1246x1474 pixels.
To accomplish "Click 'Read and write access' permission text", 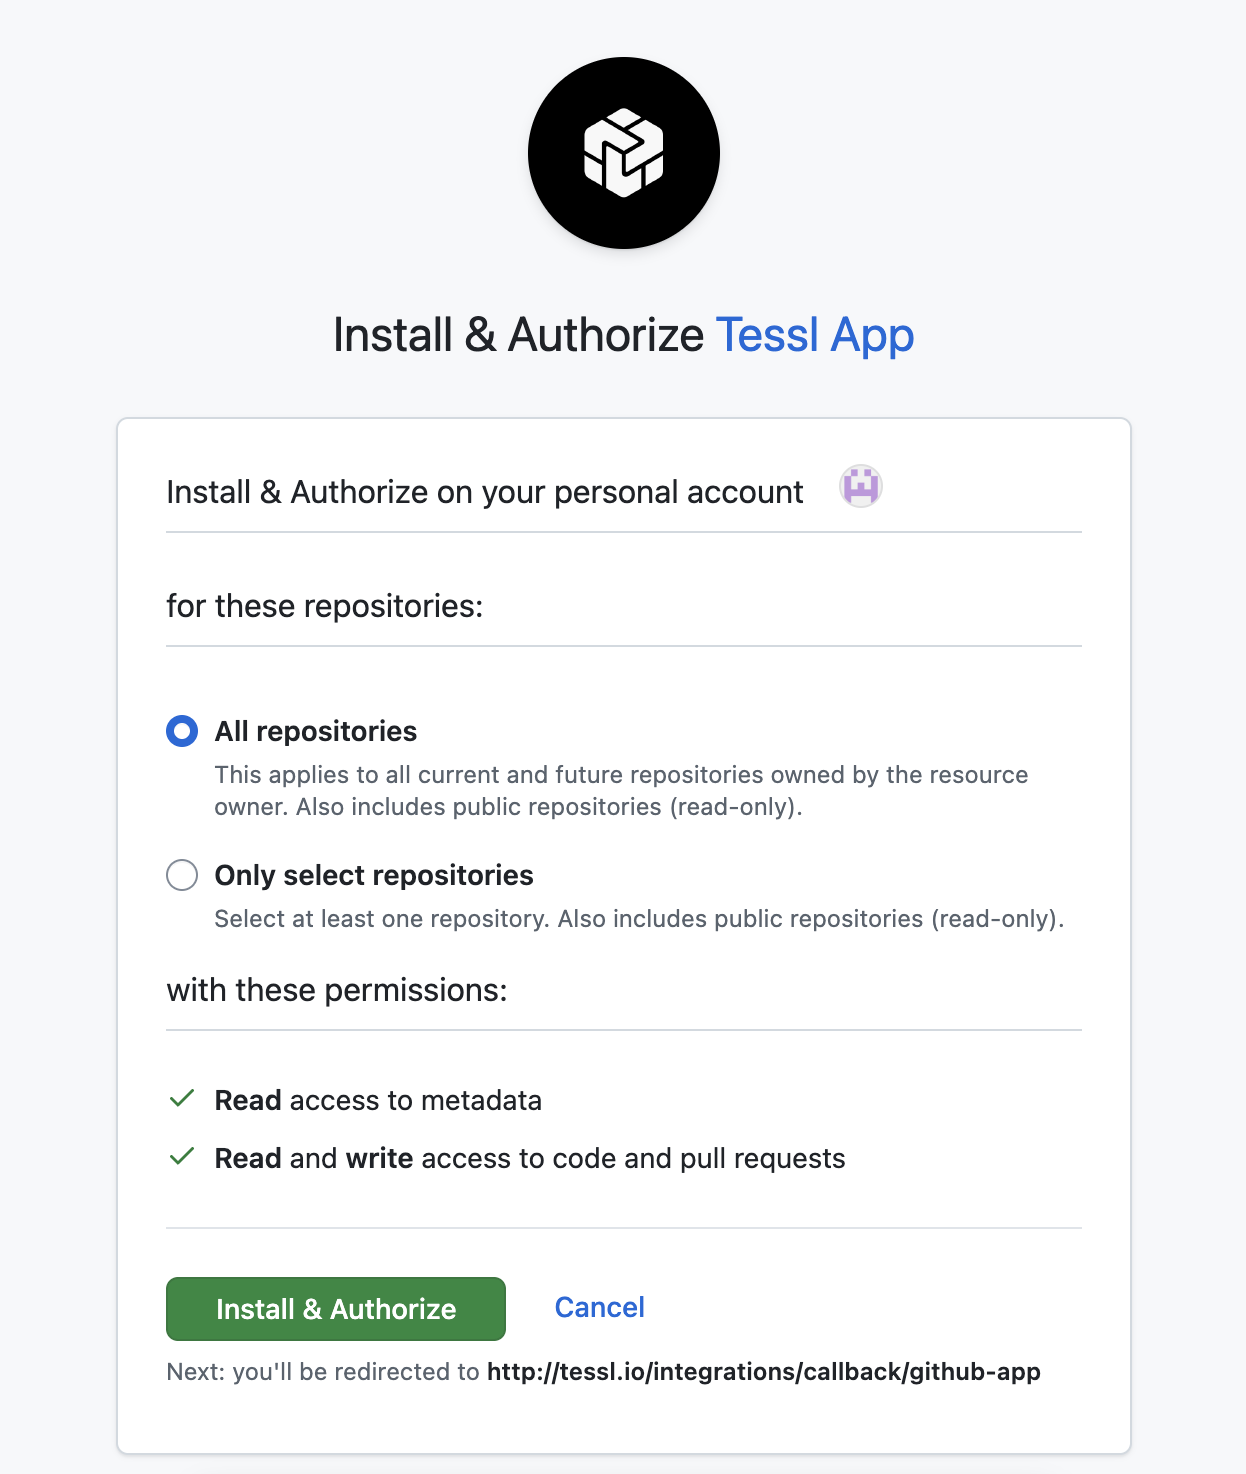I will [x=529, y=1158].
